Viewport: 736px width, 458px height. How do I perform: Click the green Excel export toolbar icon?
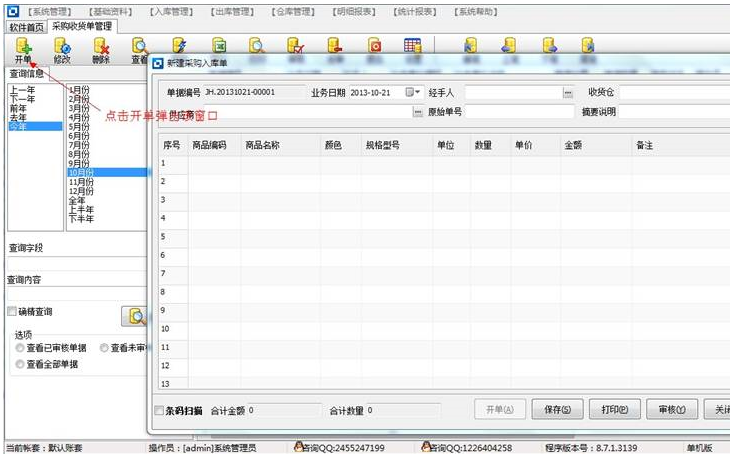click(218, 45)
